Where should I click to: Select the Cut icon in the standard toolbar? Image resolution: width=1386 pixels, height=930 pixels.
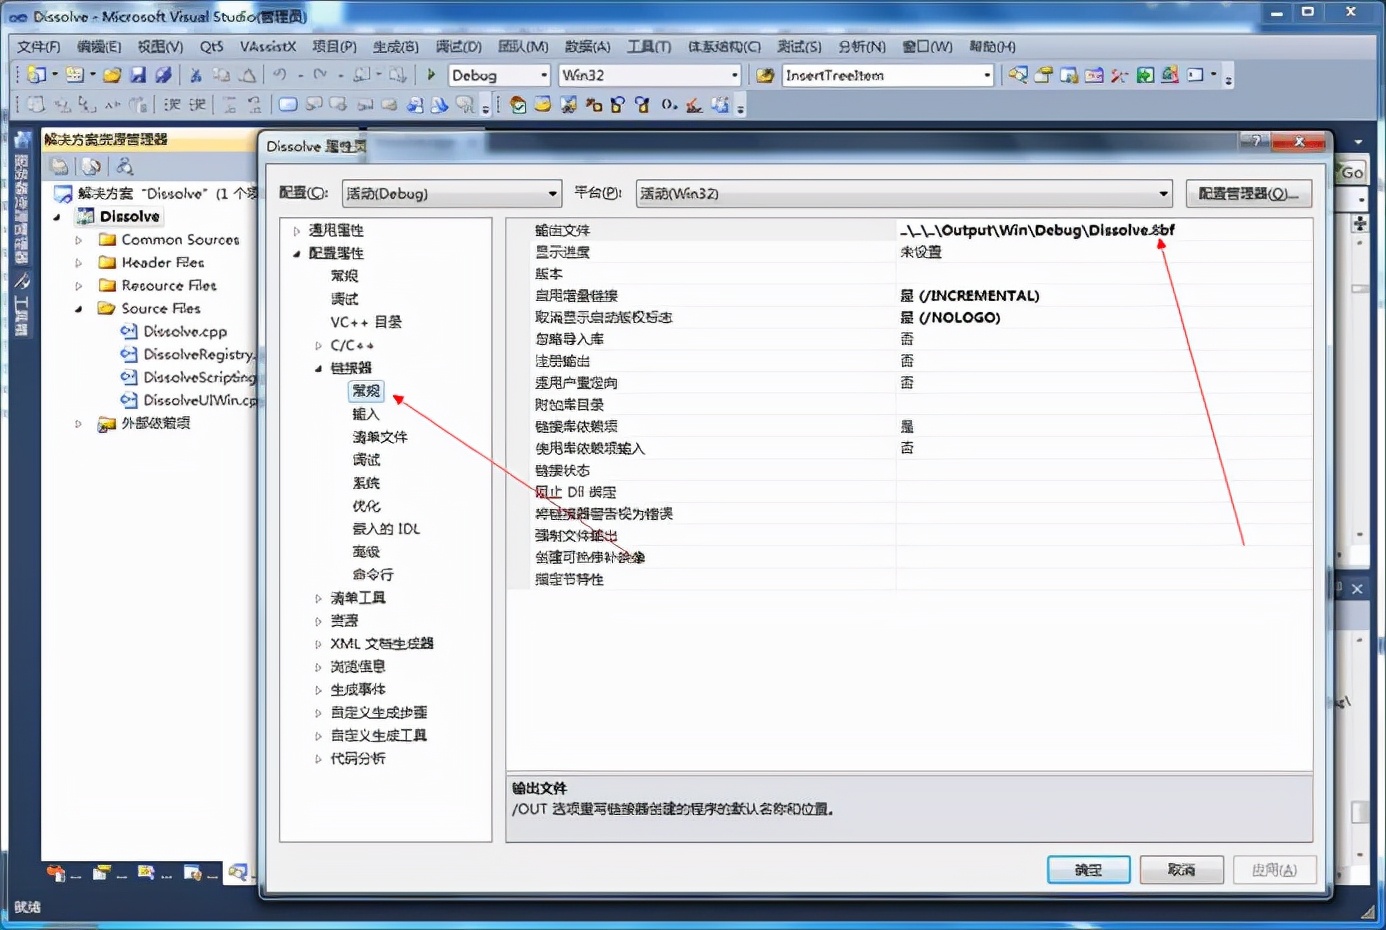point(196,75)
